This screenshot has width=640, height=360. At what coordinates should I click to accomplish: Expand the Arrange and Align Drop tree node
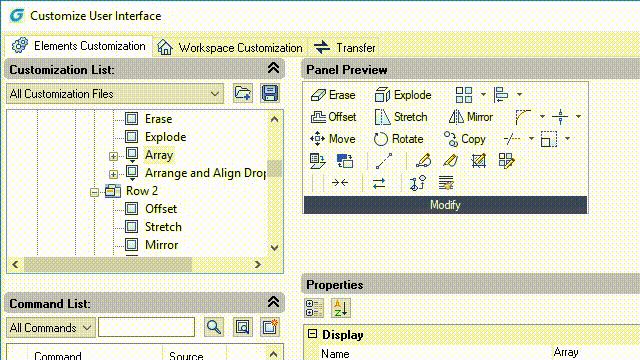(x=113, y=174)
